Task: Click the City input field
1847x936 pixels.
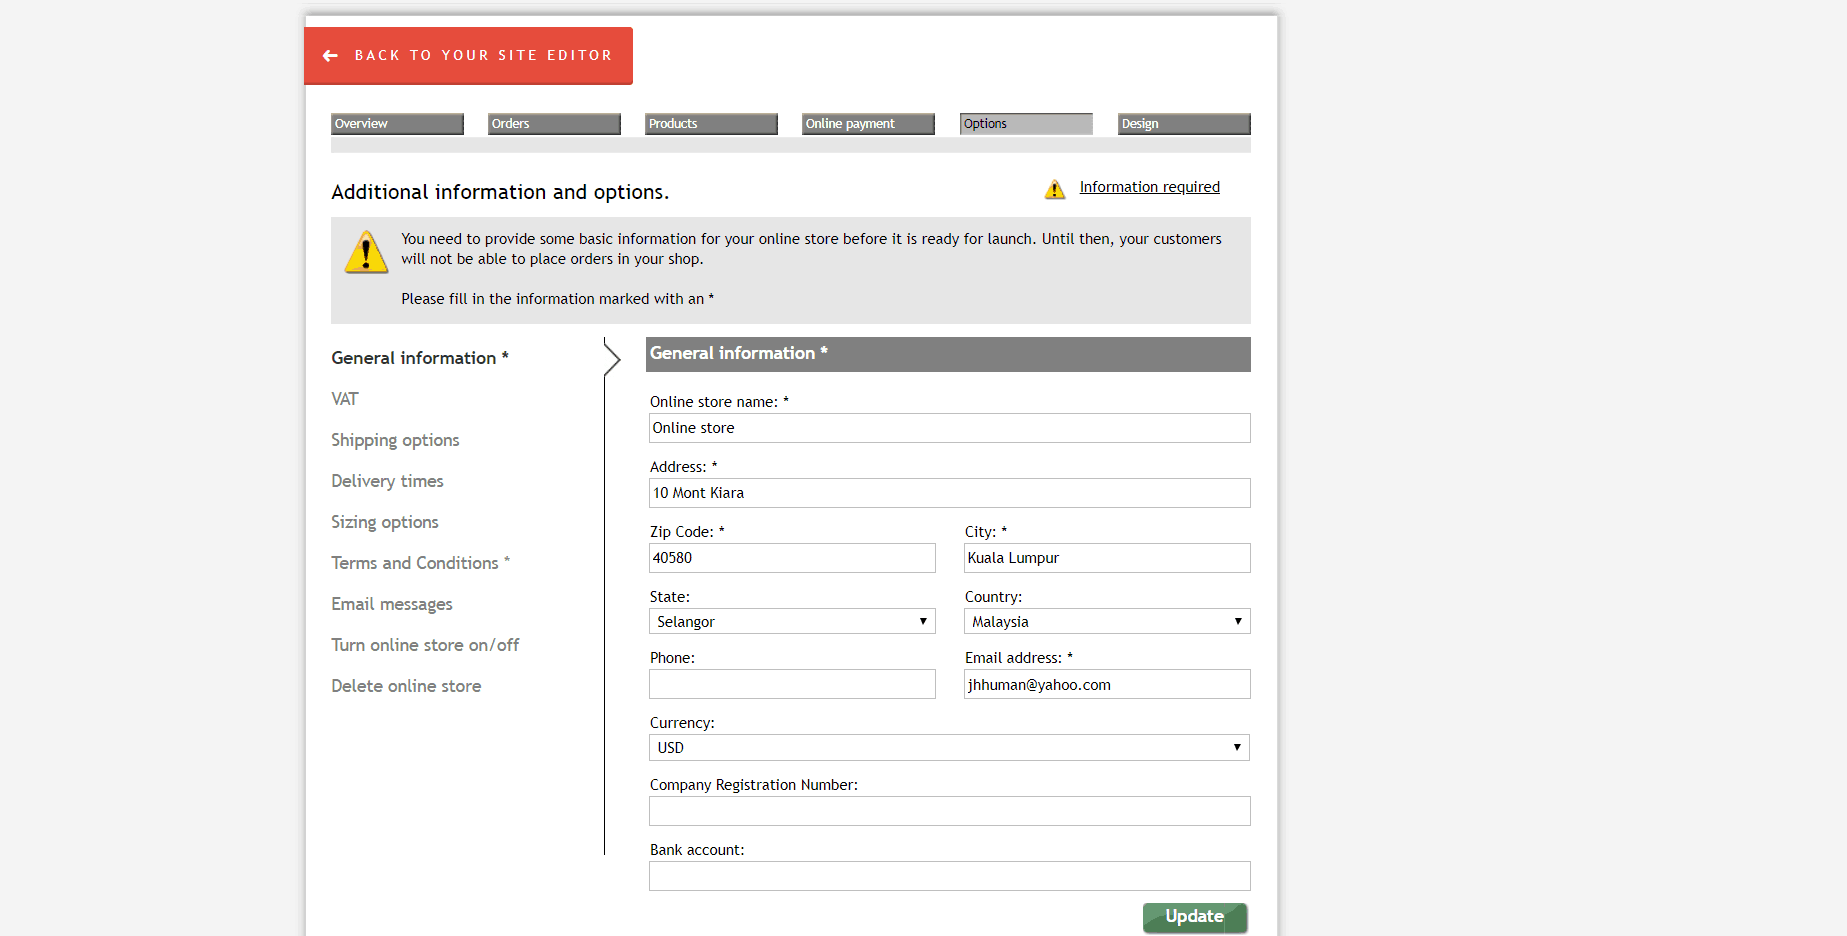Action: [x=1107, y=558]
